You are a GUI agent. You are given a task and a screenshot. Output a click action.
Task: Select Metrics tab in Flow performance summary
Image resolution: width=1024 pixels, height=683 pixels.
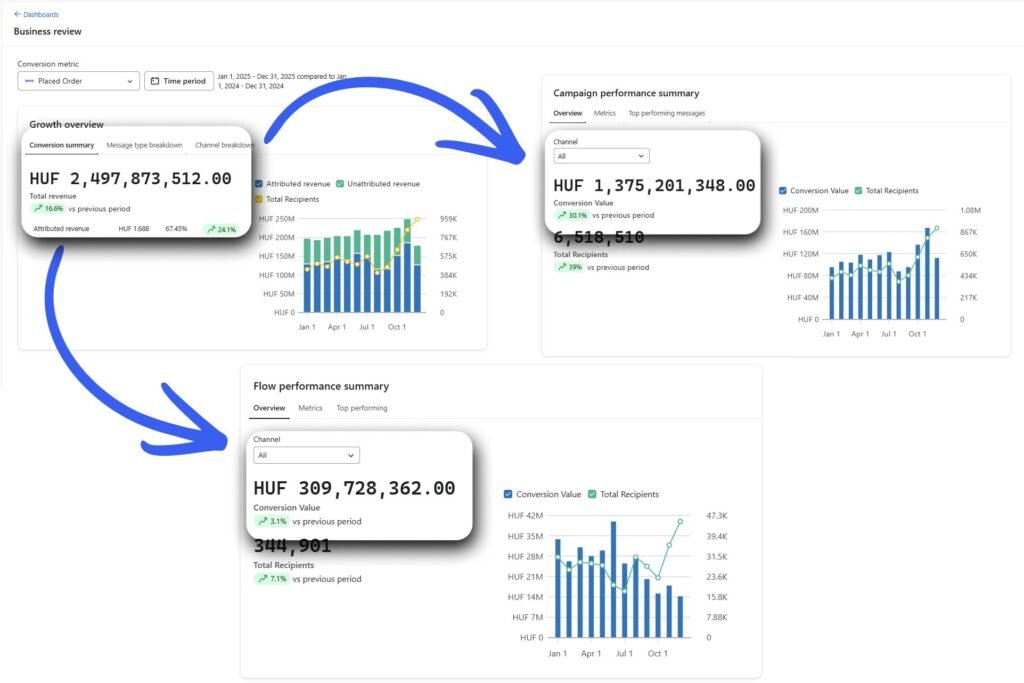(x=310, y=408)
